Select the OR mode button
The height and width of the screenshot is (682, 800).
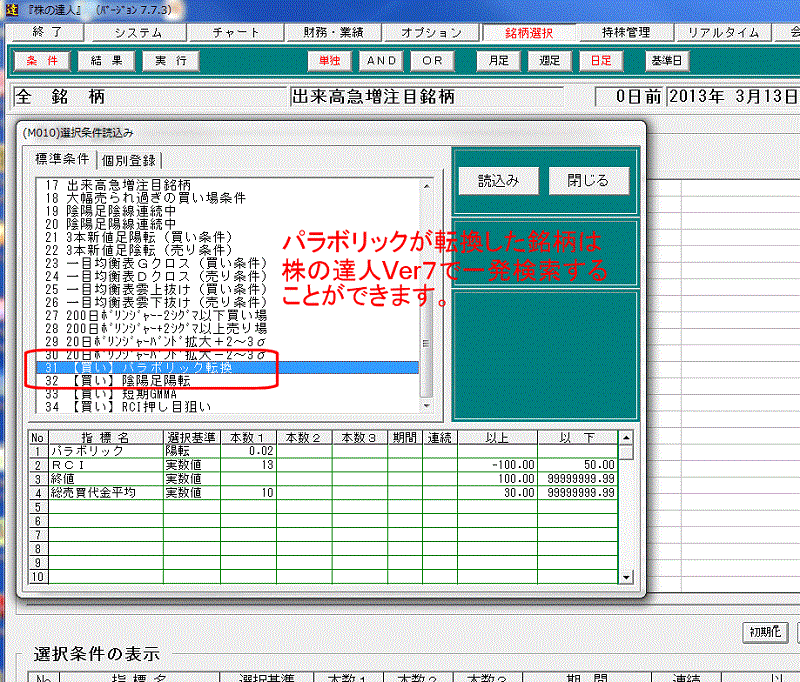432,61
